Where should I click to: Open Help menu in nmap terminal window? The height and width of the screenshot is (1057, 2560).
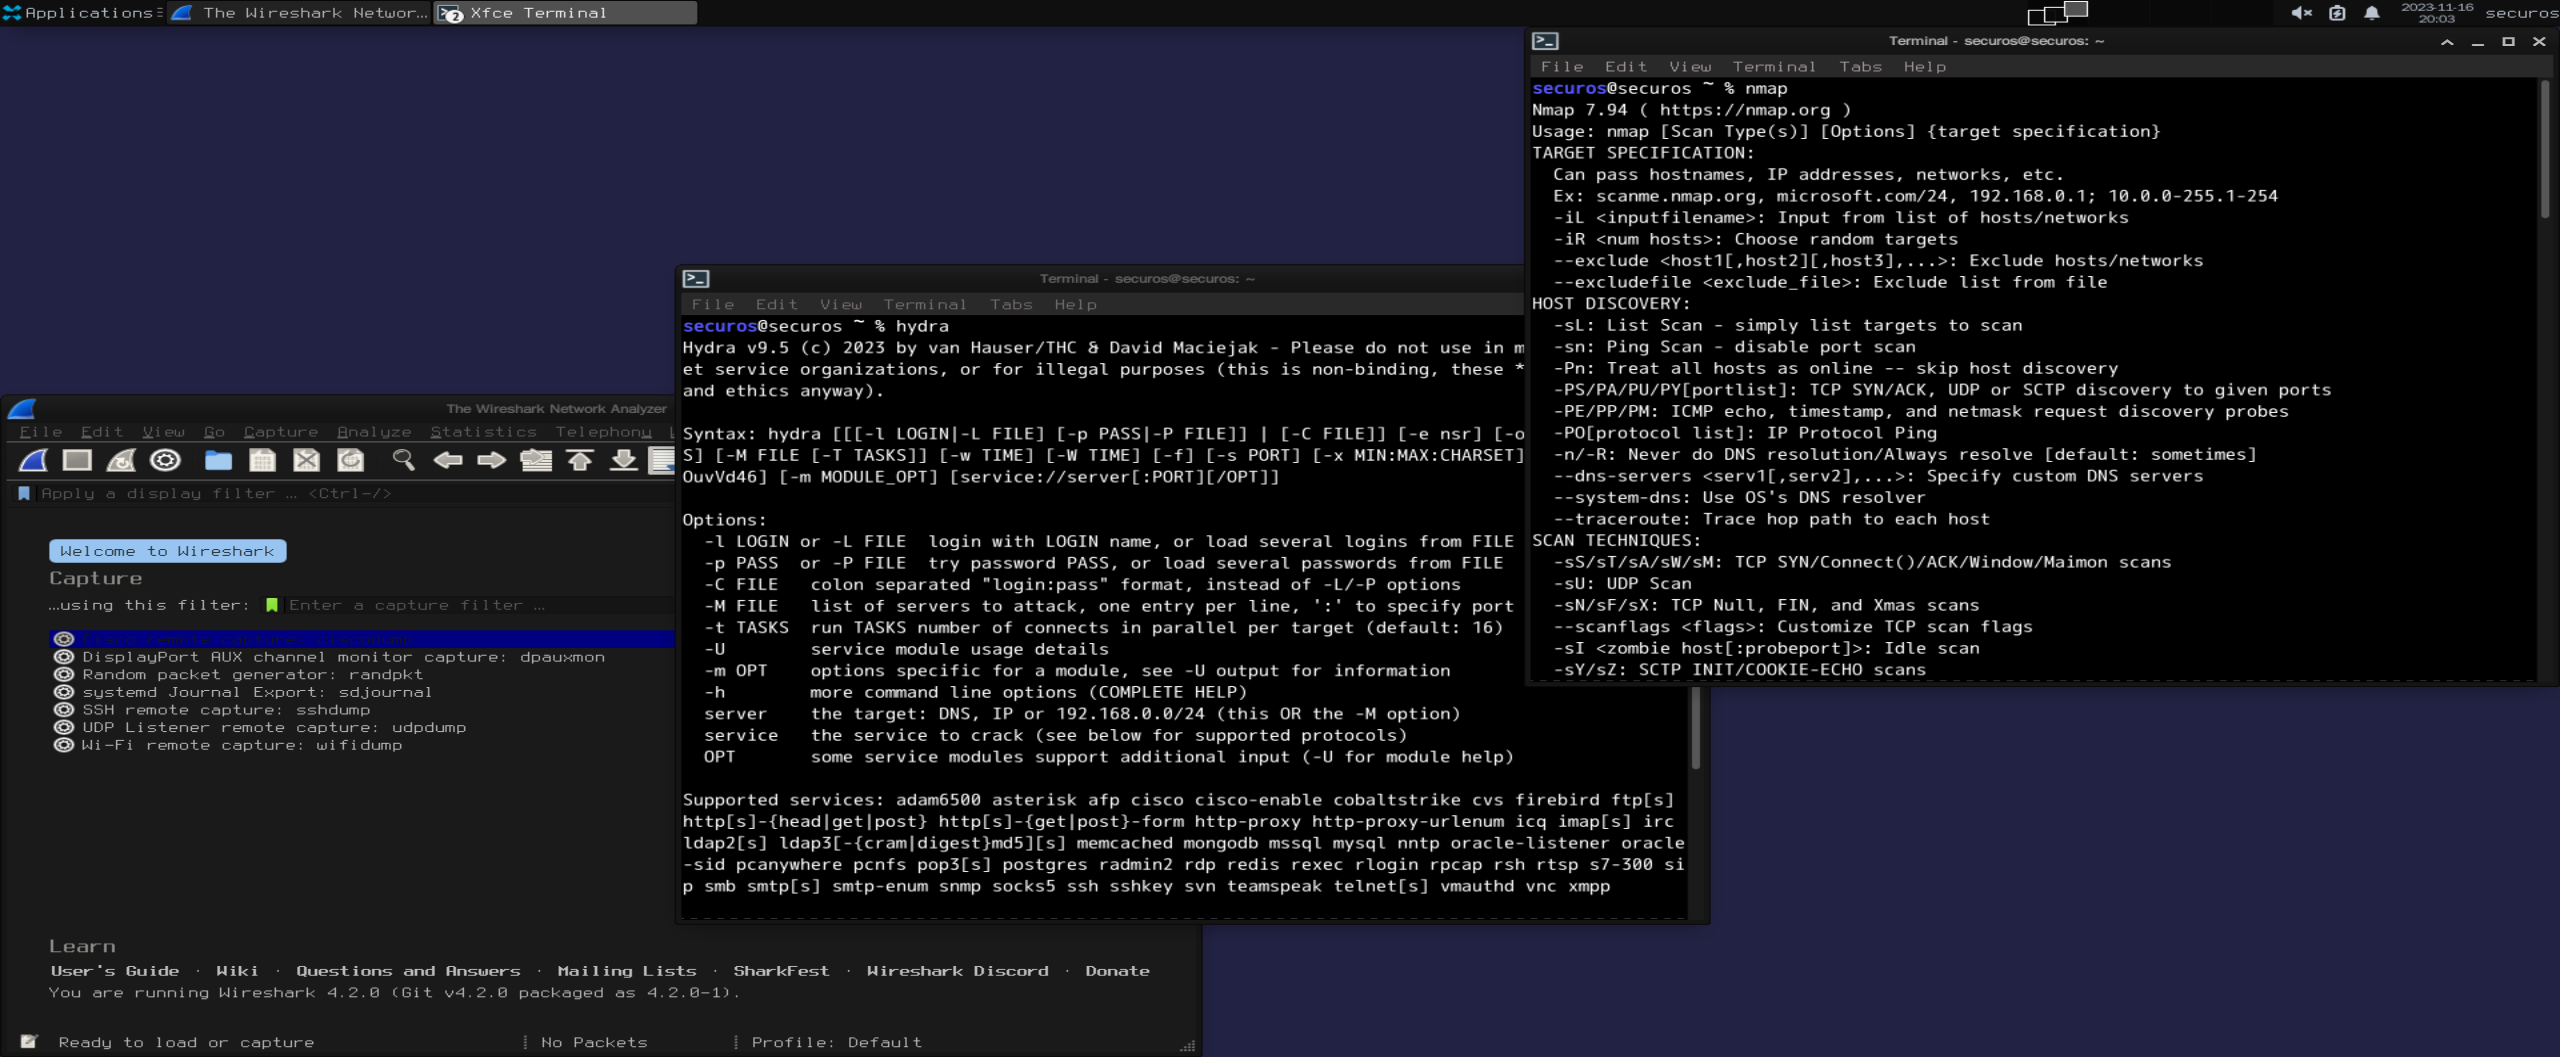[x=1925, y=66]
